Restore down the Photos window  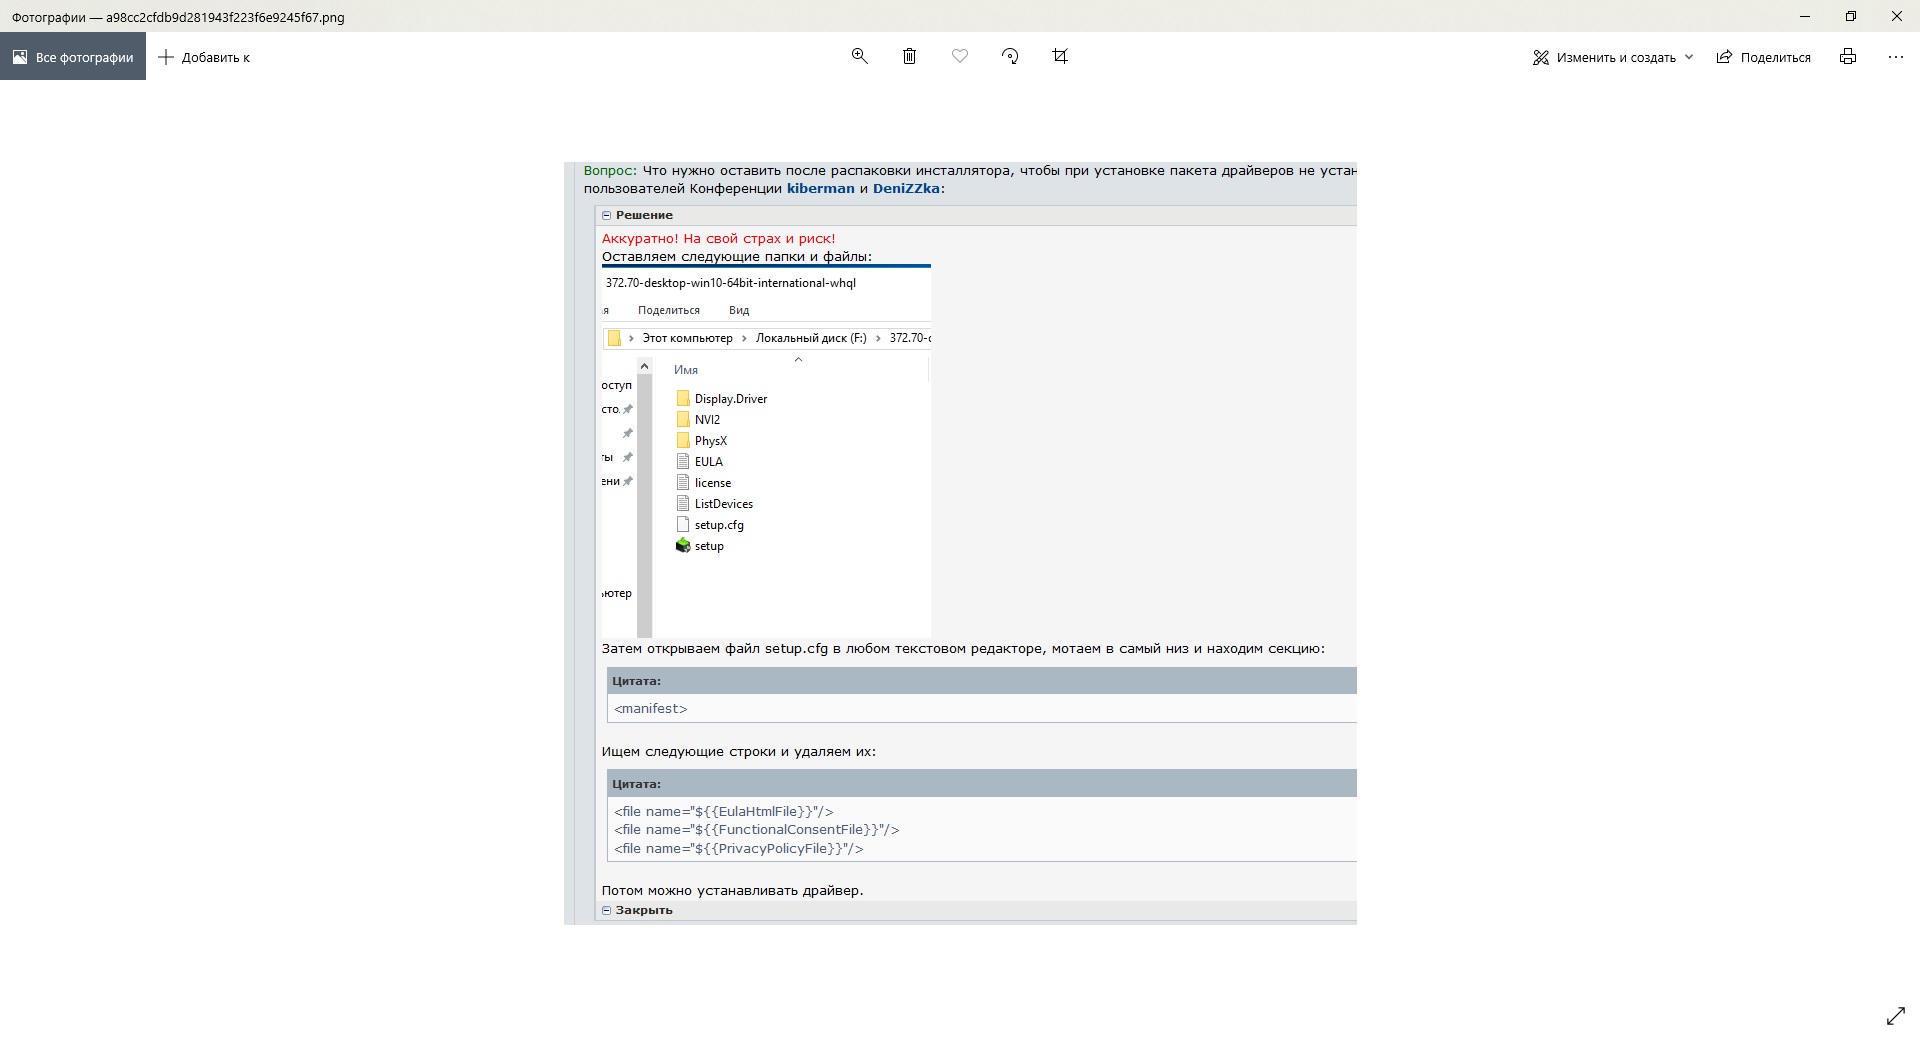pos(1851,16)
